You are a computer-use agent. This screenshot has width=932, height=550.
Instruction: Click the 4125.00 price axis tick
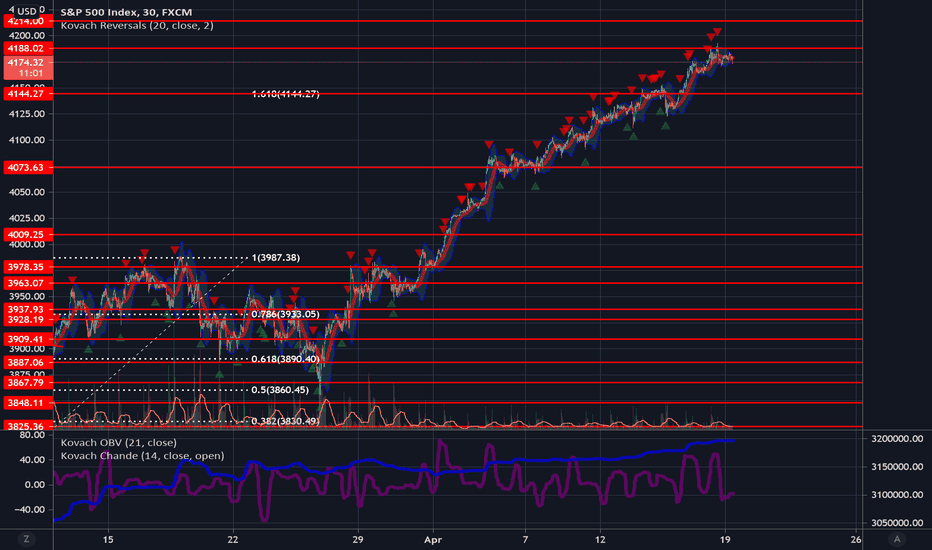[x=27, y=114]
